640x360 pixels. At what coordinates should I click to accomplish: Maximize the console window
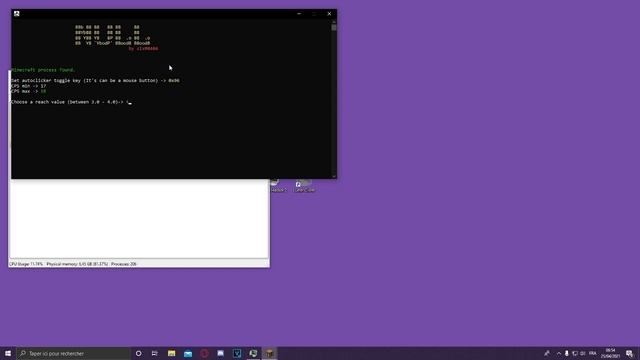tap(314, 13)
